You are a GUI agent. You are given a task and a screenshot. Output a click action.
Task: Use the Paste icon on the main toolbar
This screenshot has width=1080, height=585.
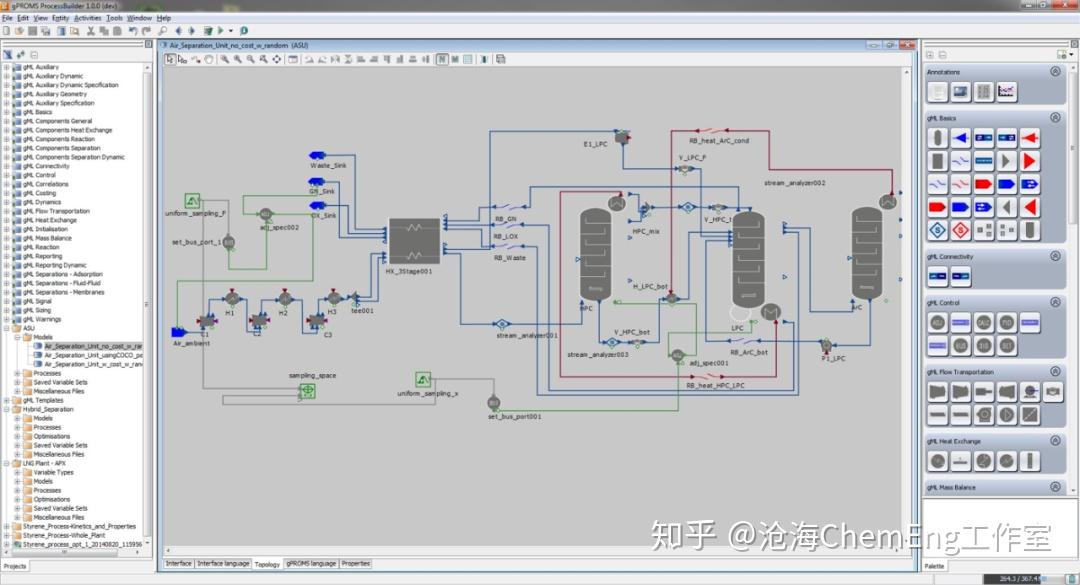coord(118,32)
